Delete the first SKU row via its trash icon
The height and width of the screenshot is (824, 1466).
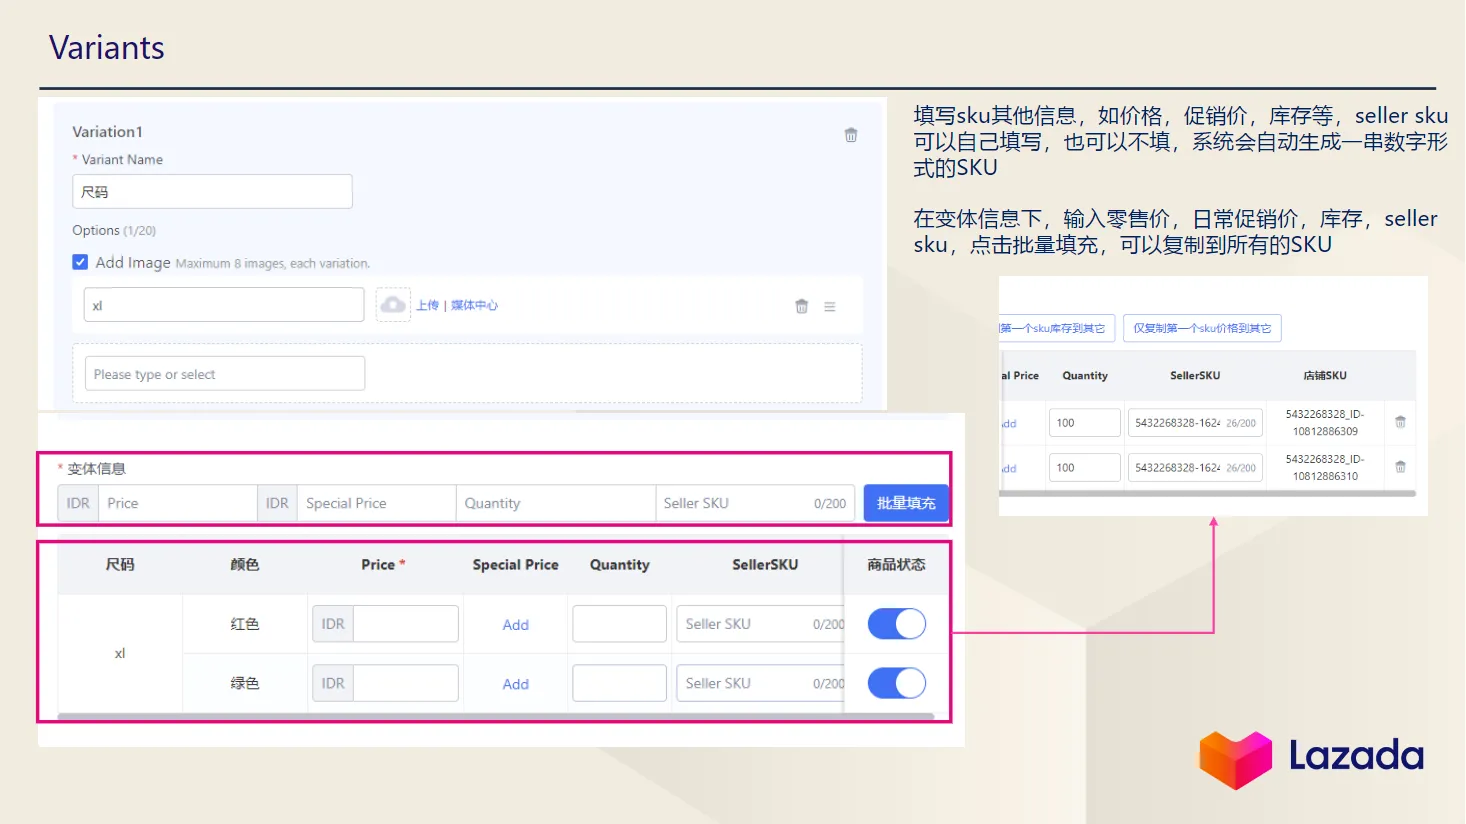pyautogui.click(x=1401, y=422)
